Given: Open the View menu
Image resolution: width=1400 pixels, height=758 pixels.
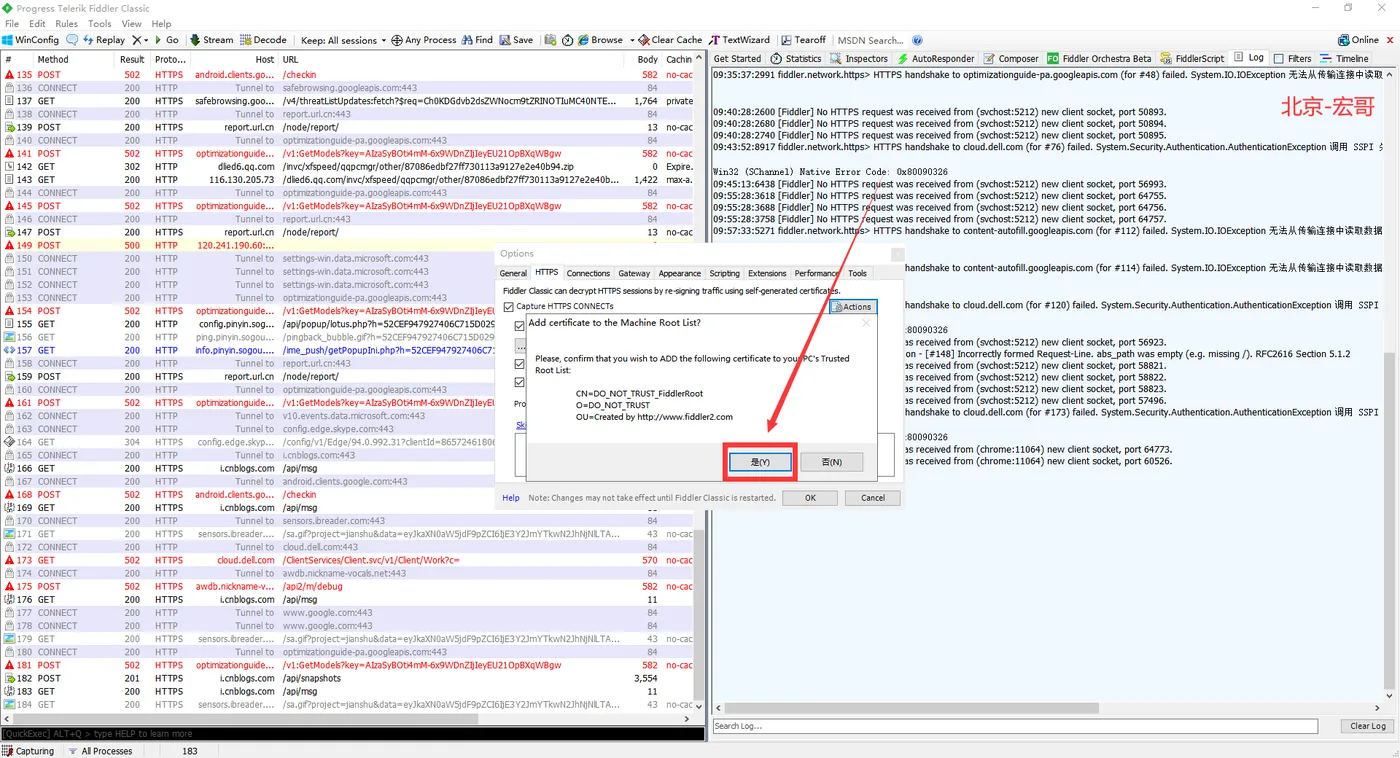Looking at the screenshot, I should click(131, 23).
